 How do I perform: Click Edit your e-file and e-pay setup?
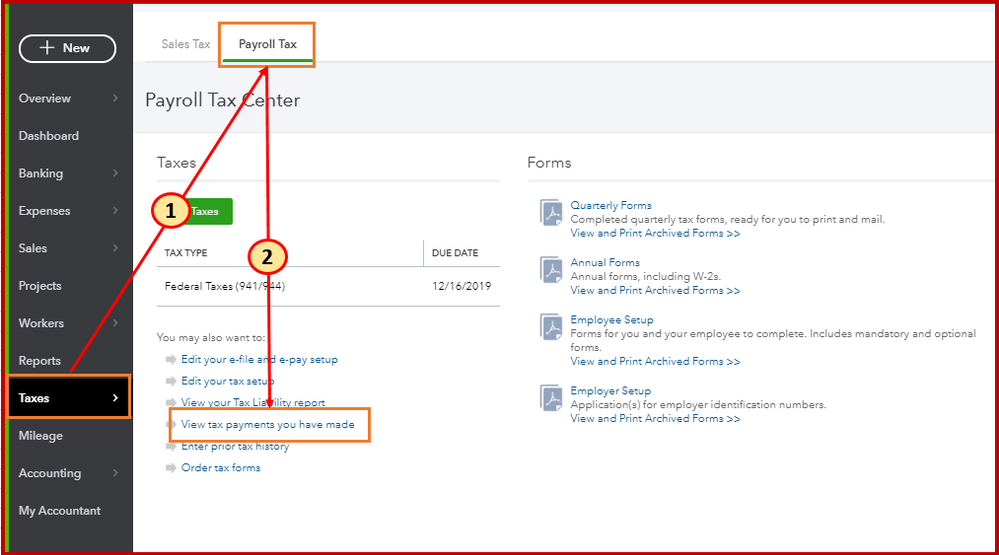point(259,359)
